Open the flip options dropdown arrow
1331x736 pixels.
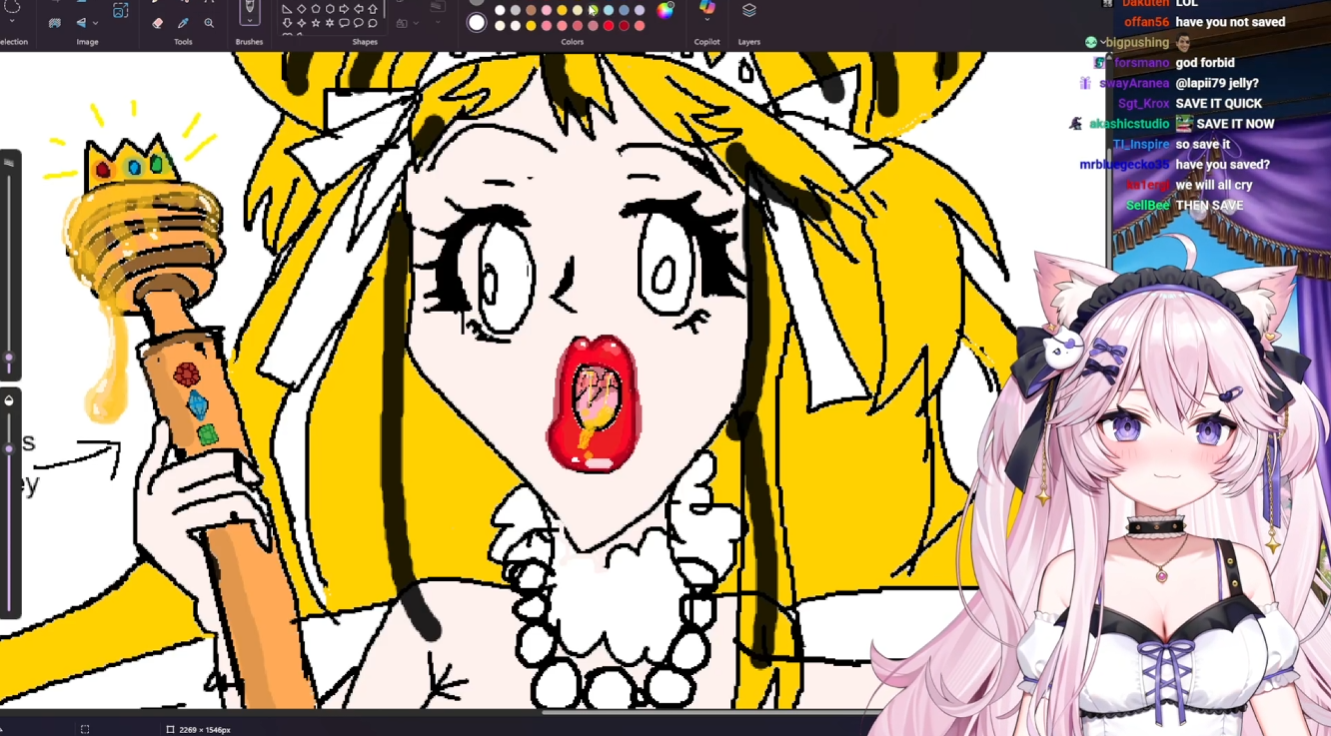(x=95, y=22)
